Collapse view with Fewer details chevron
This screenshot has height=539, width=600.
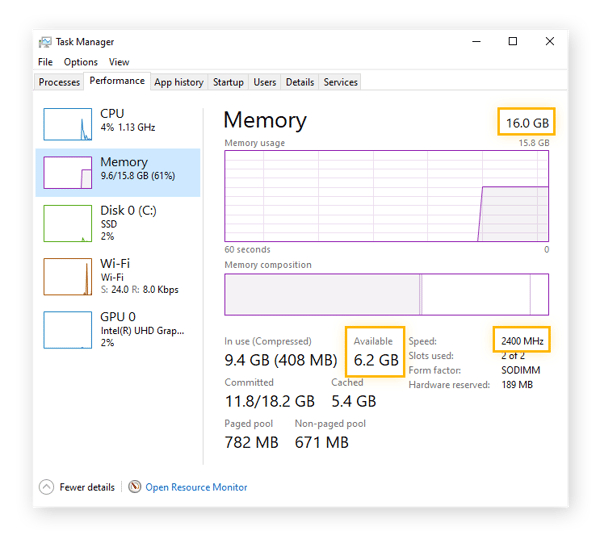pyautogui.click(x=46, y=487)
